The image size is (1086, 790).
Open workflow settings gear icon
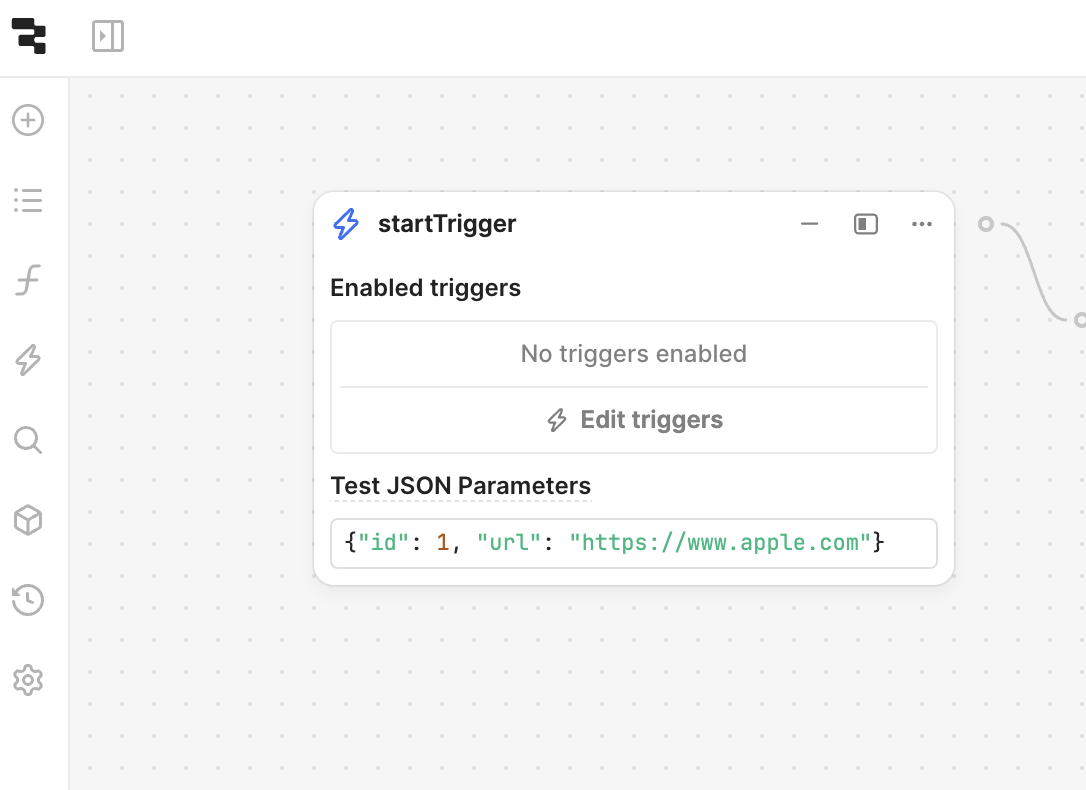(28, 680)
